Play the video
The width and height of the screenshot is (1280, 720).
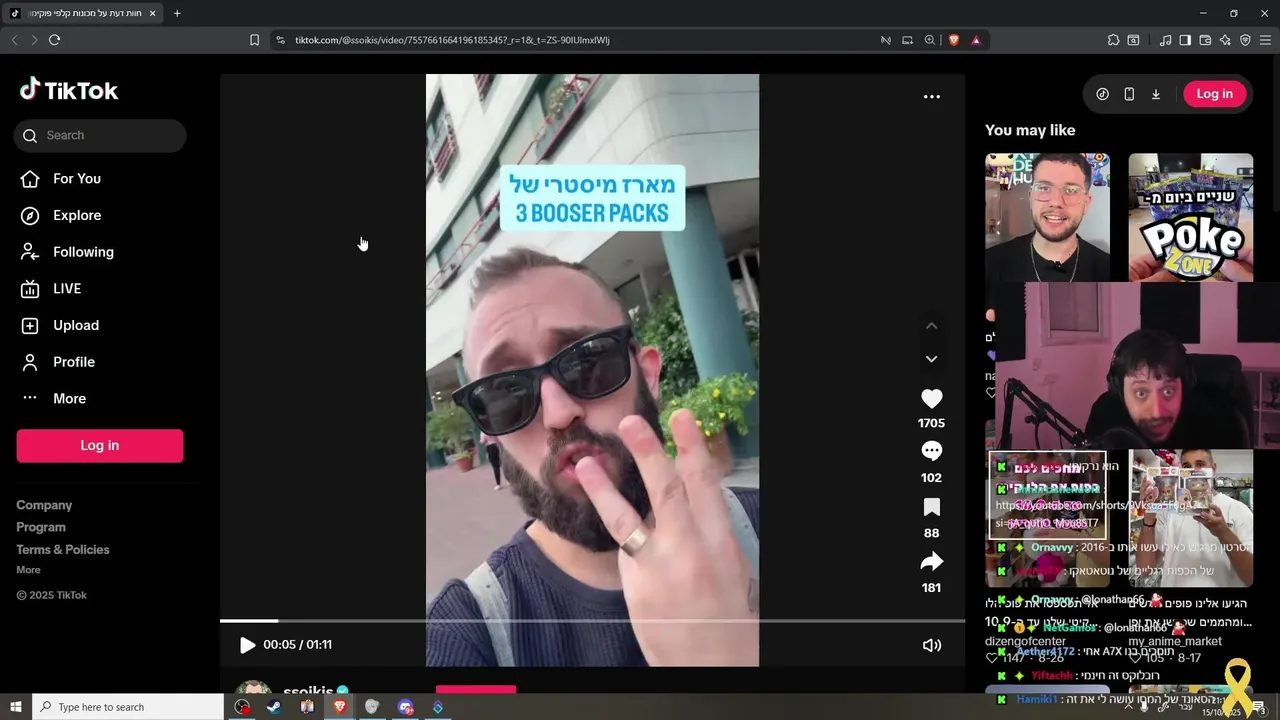tap(247, 645)
